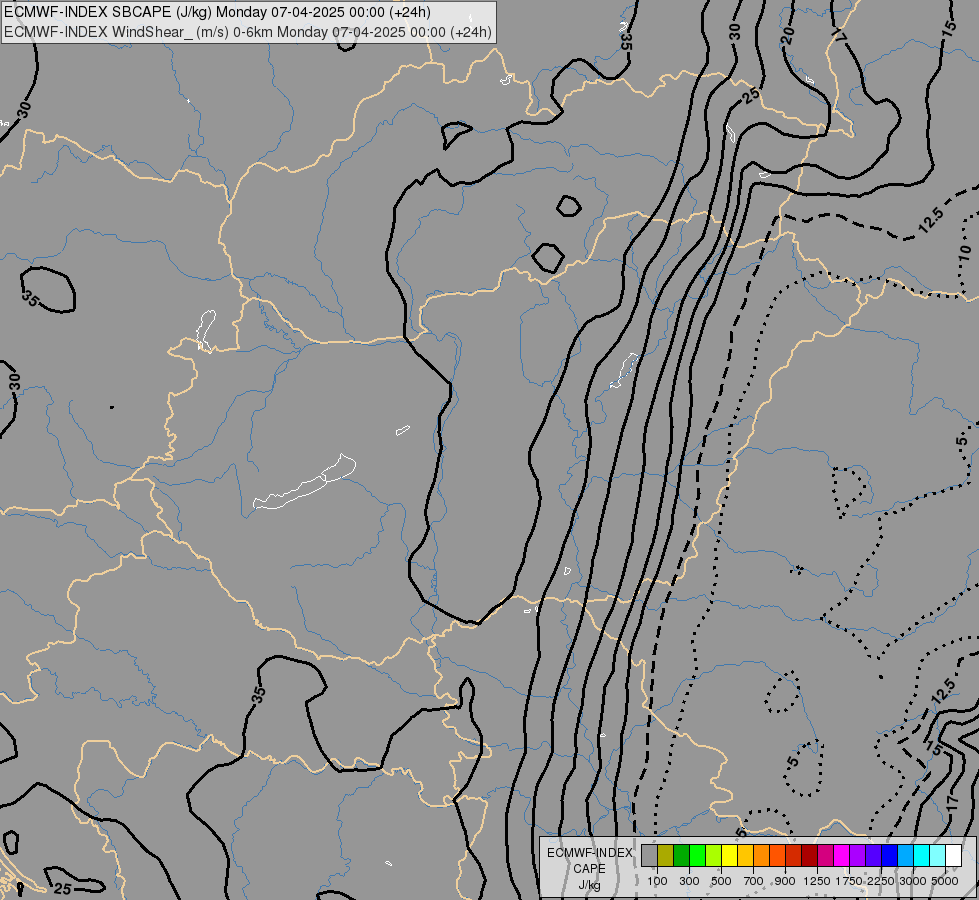This screenshot has width=979, height=900.
Task: Select the olive swatch in CAPE legend
Action: pos(666,855)
